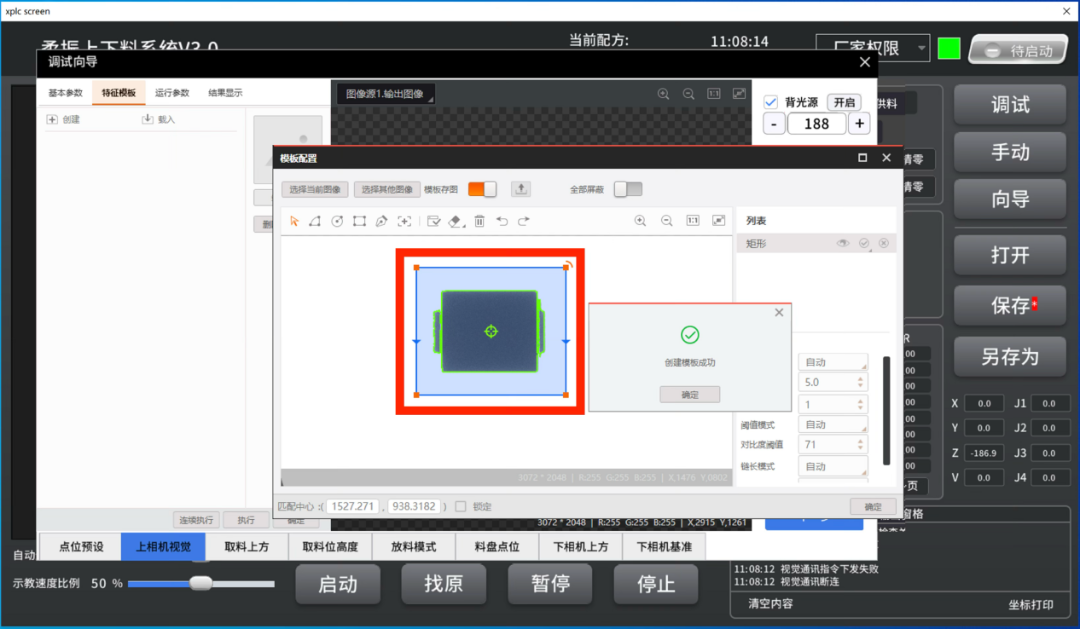Toggle the 全部屏蔽 switch
This screenshot has height=629, width=1080.
(628, 189)
